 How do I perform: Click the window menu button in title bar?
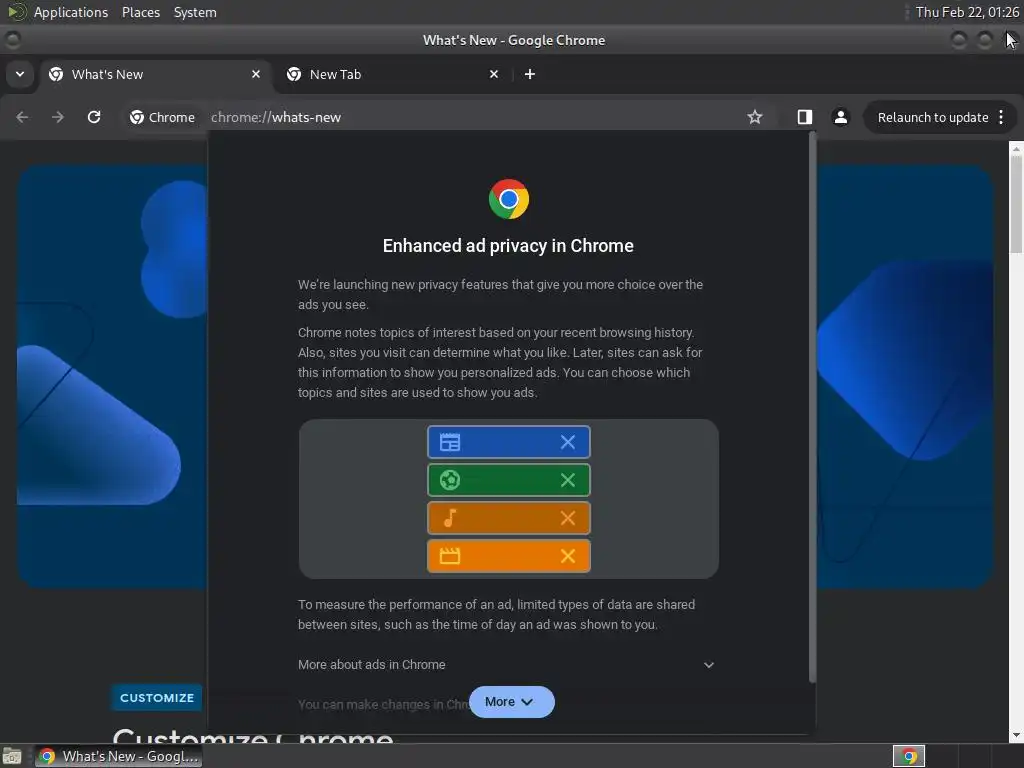coord(12,40)
